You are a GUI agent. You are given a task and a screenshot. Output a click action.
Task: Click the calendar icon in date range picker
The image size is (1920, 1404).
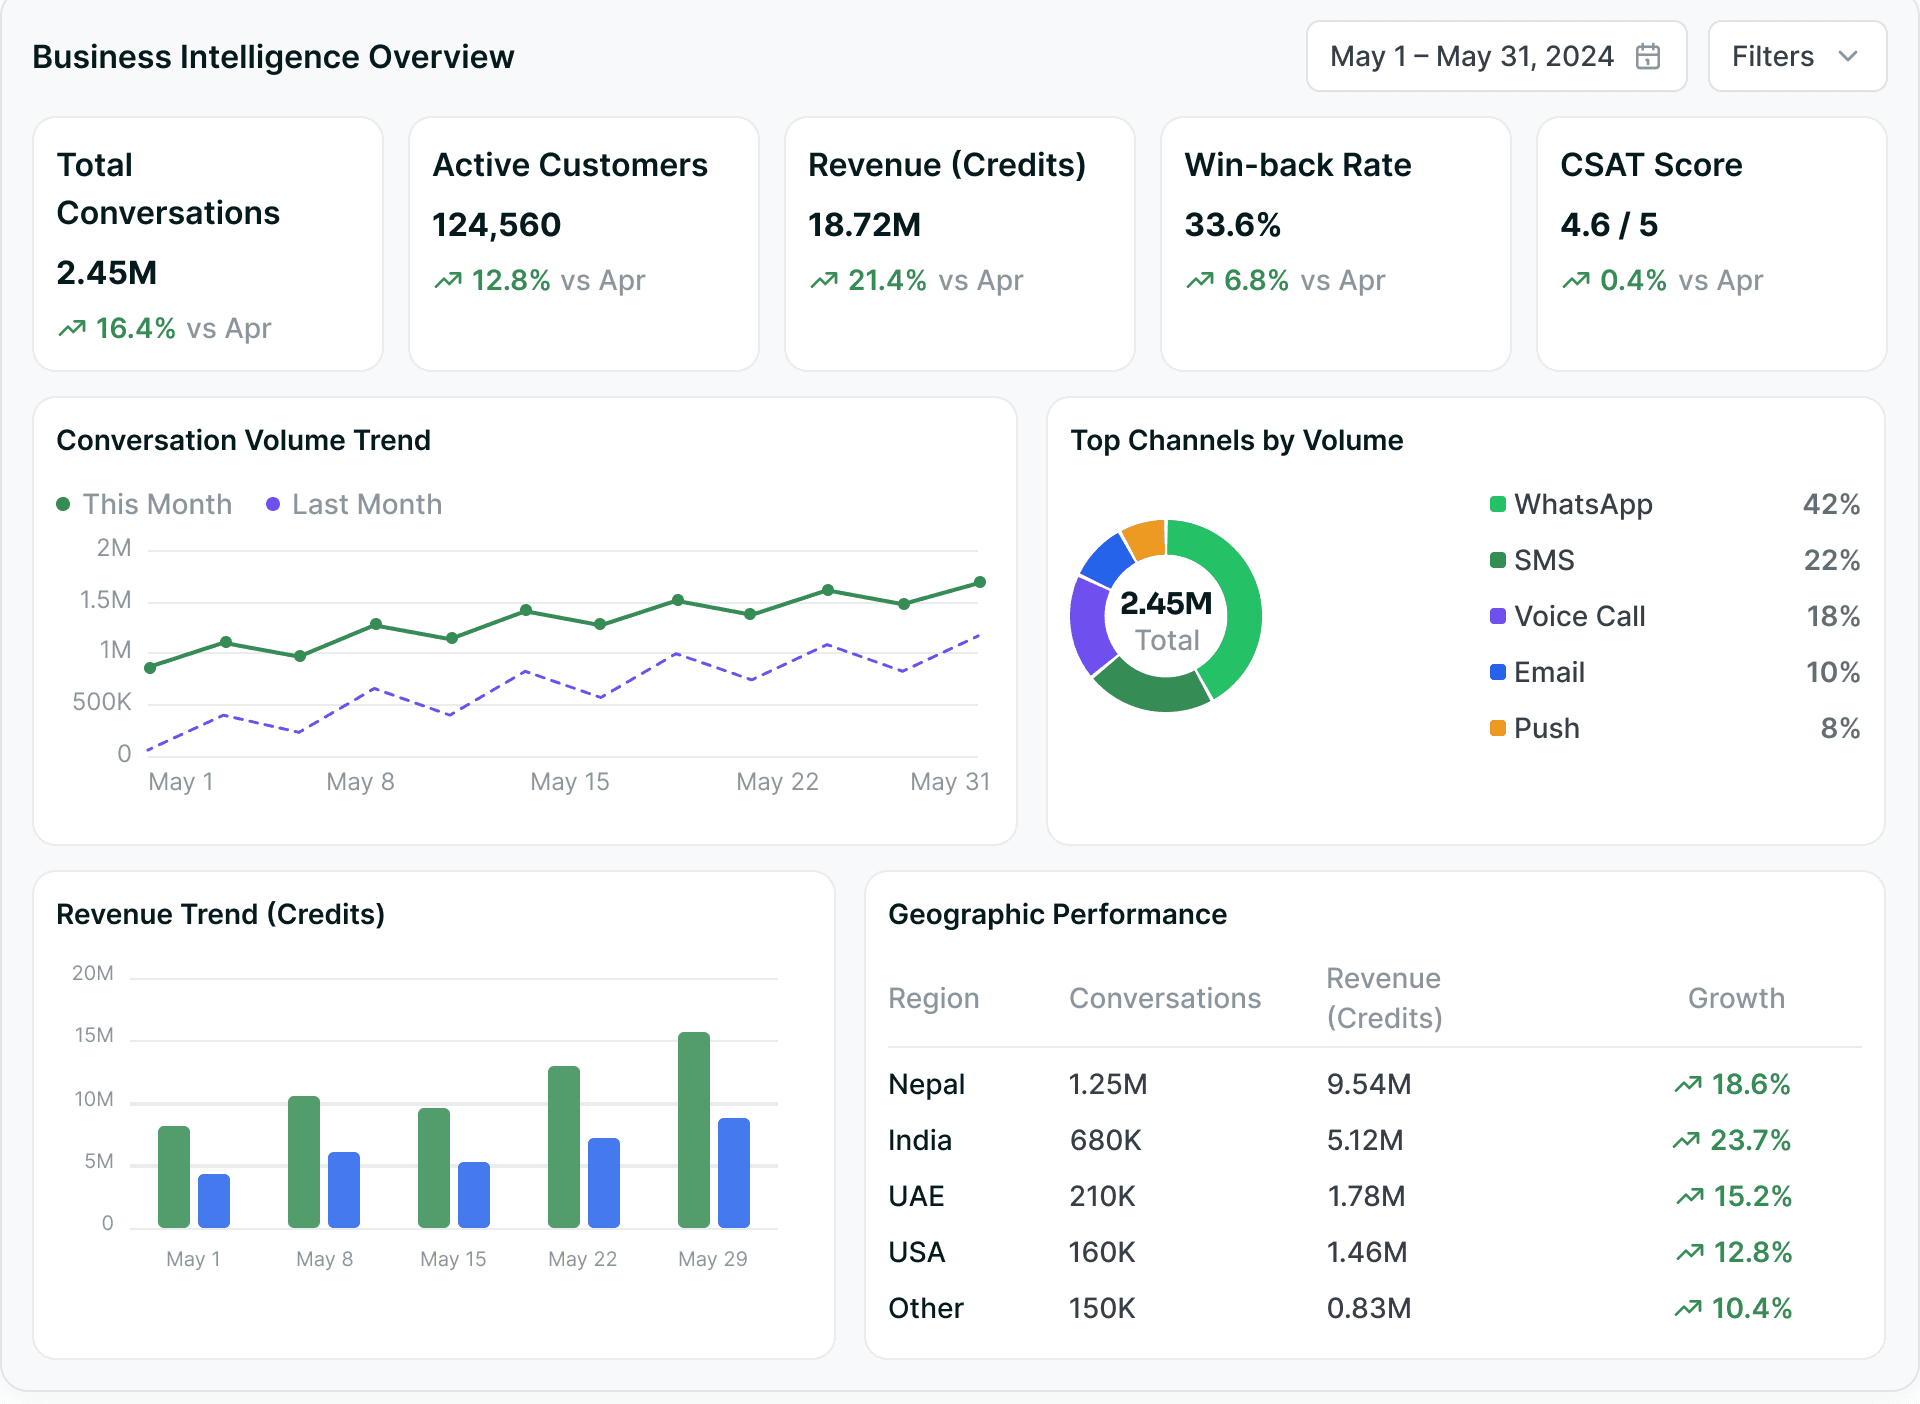1648,56
